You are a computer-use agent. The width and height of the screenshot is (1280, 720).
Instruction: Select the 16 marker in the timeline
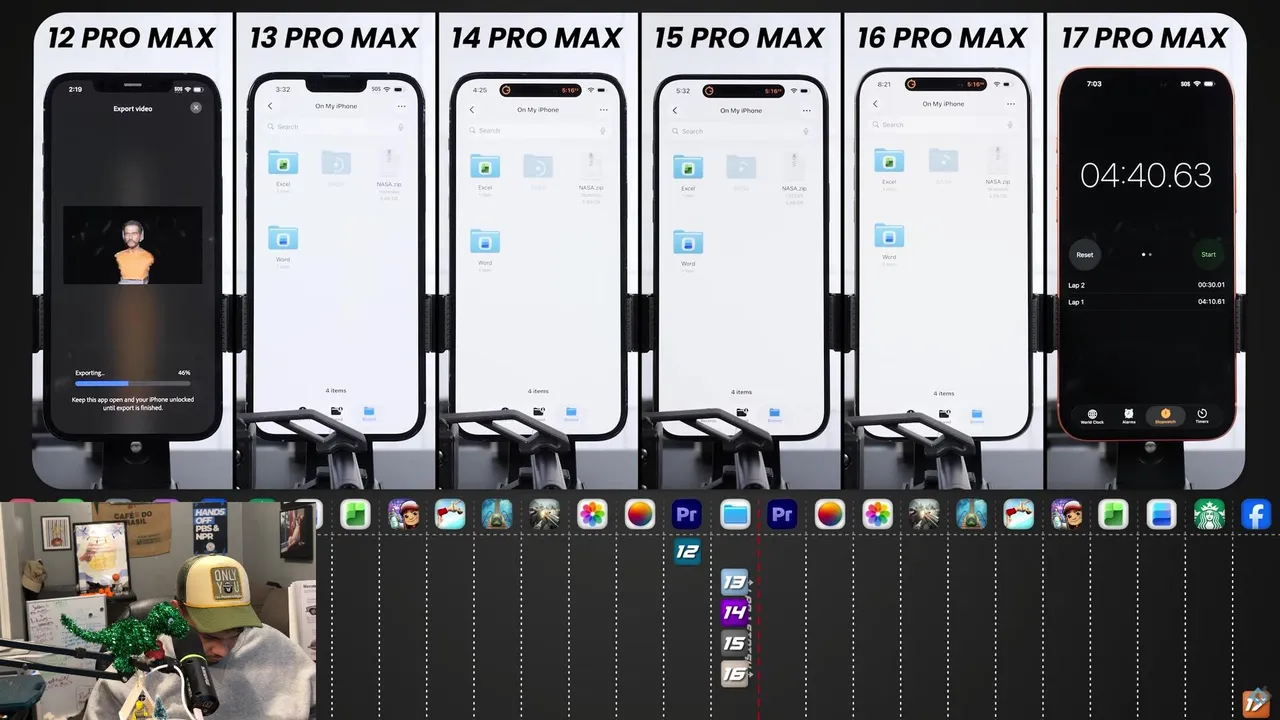(x=735, y=674)
